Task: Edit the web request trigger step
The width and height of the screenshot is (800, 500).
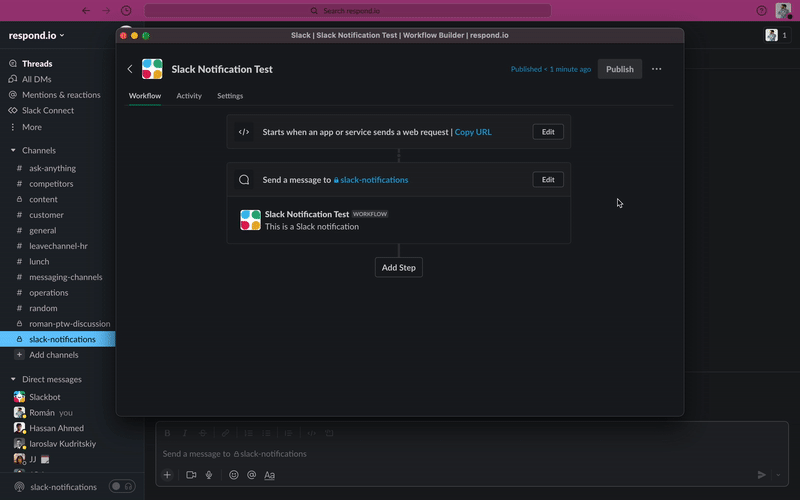Action: pos(548,132)
